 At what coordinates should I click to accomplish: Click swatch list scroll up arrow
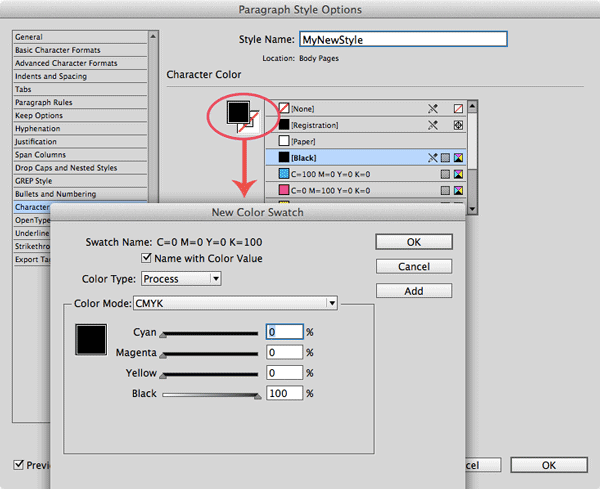(x=472, y=106)
